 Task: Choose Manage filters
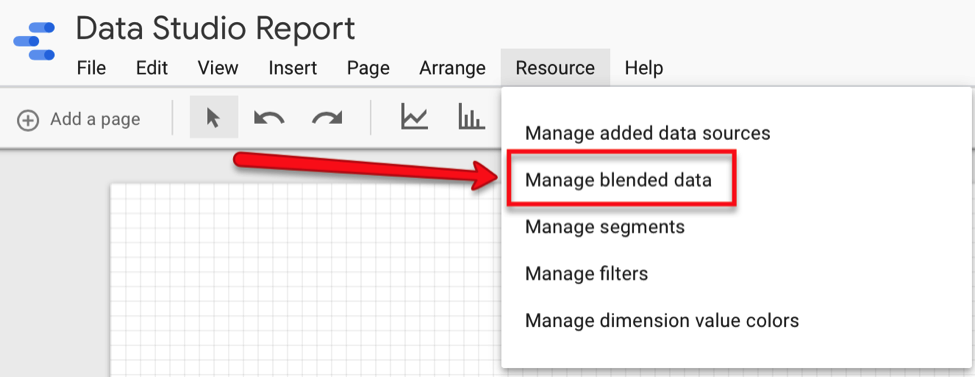tap(586, 274)
